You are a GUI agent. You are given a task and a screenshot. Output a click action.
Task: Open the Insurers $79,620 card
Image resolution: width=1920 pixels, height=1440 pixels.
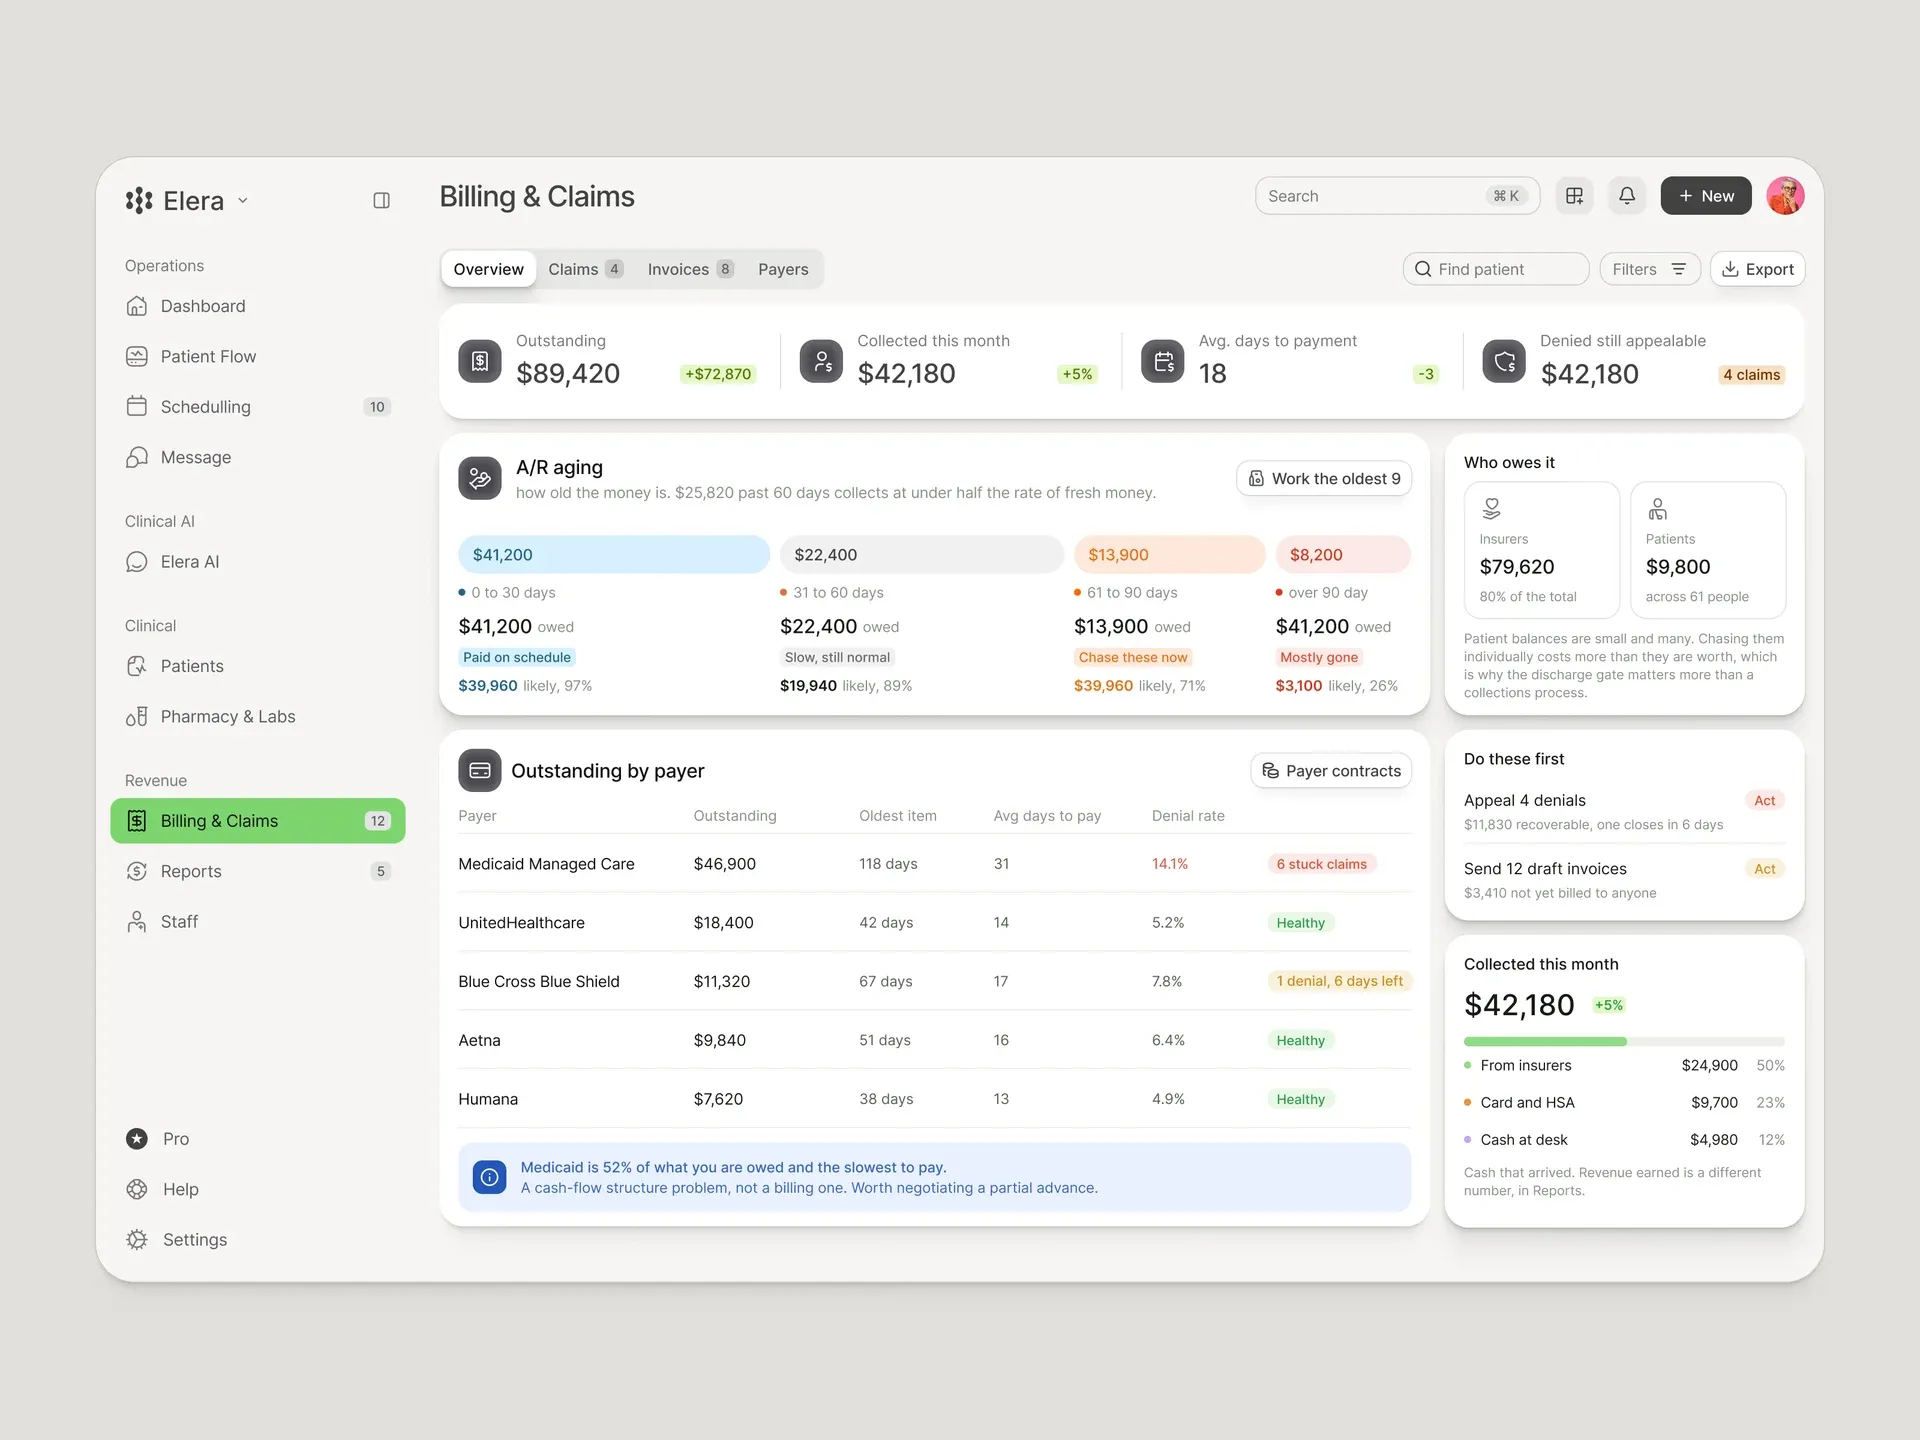(1541, 550)
